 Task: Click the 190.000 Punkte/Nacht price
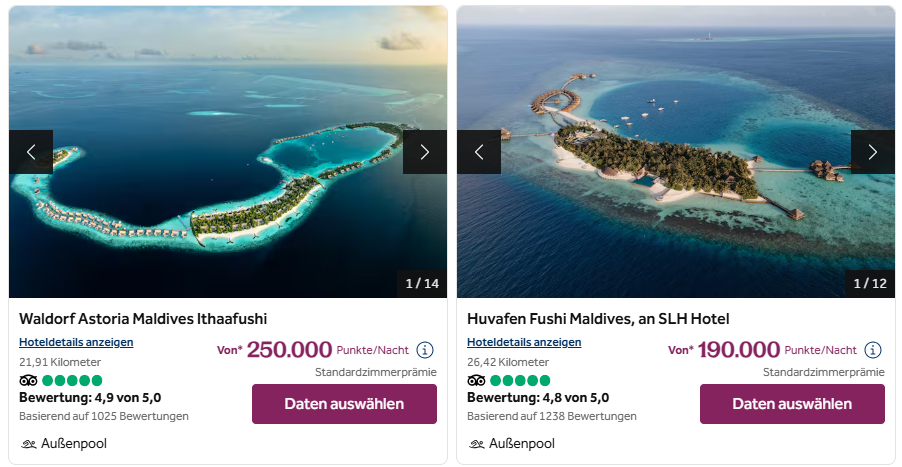(737, 350)
